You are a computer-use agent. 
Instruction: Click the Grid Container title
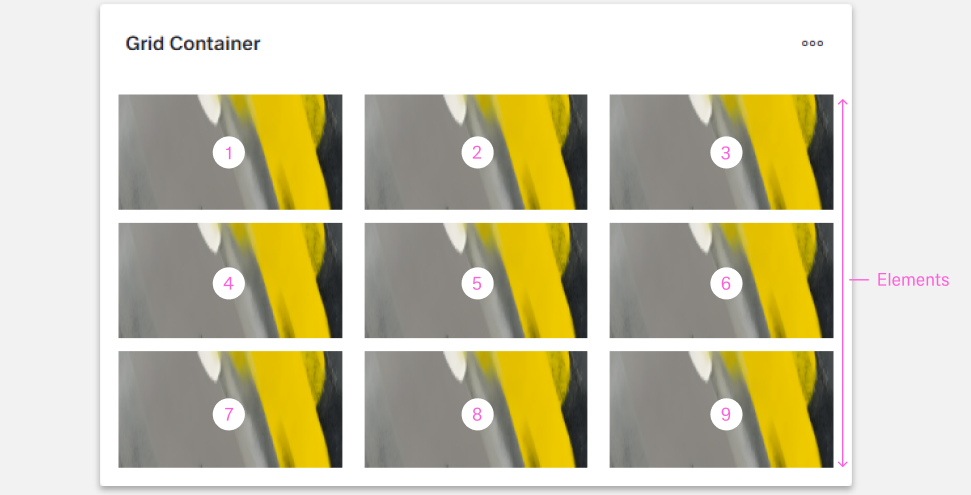point(193,43)
